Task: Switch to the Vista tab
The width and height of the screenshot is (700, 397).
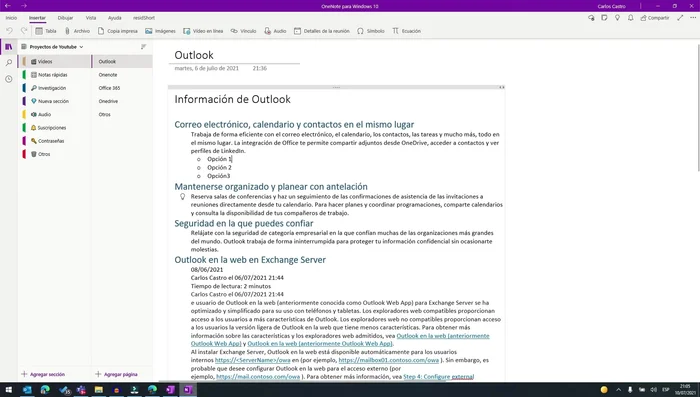Action: point(91,18)
